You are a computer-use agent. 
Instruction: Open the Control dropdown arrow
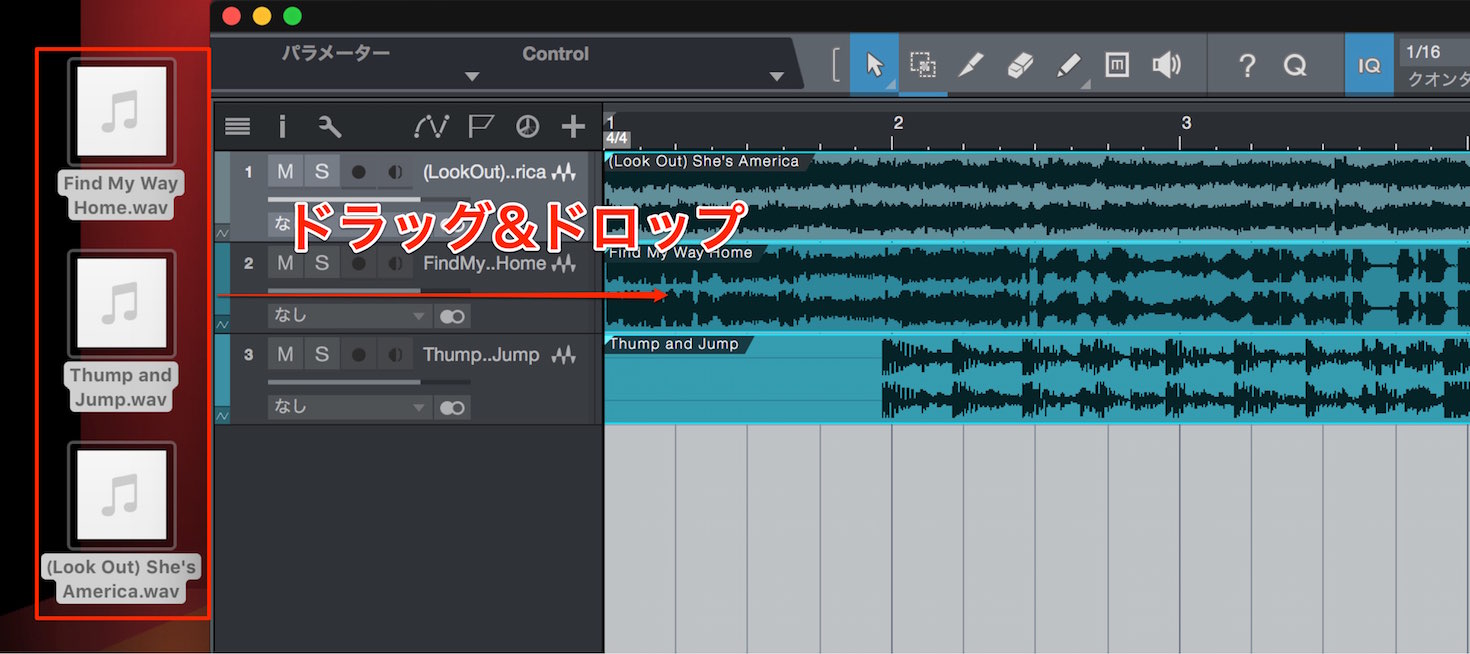776,77
